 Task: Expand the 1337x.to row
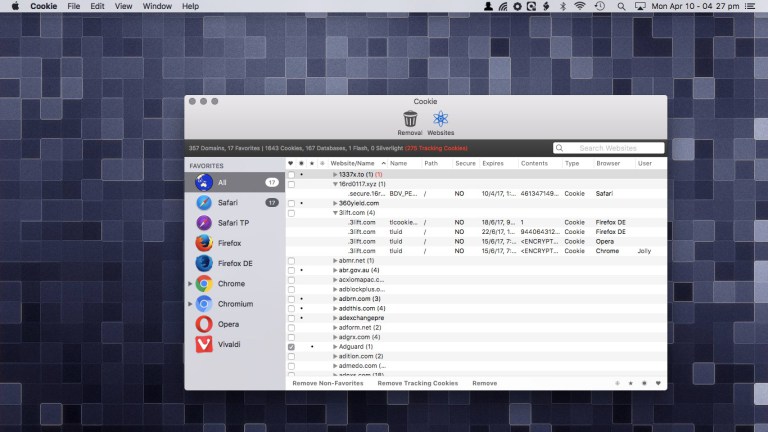pyautogui.click(x=335, y=174)
